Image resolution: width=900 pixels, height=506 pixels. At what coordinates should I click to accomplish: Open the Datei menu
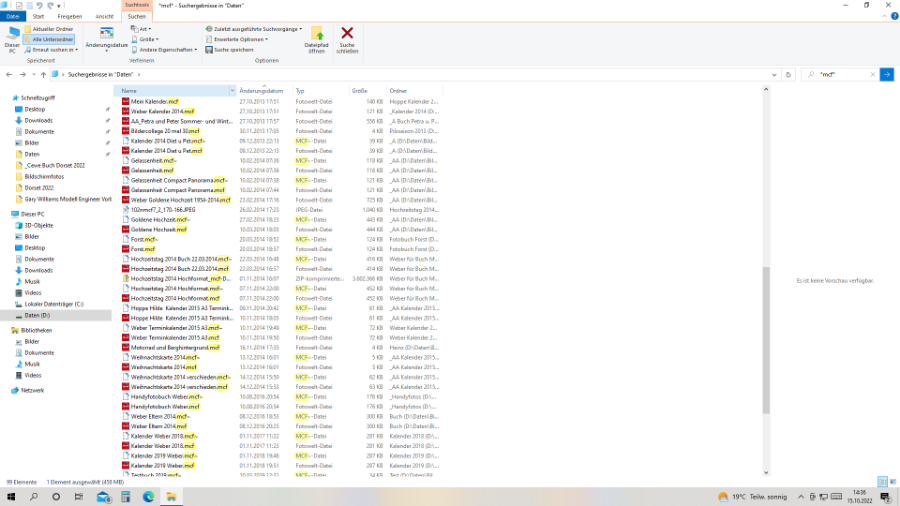coord(12,17)
